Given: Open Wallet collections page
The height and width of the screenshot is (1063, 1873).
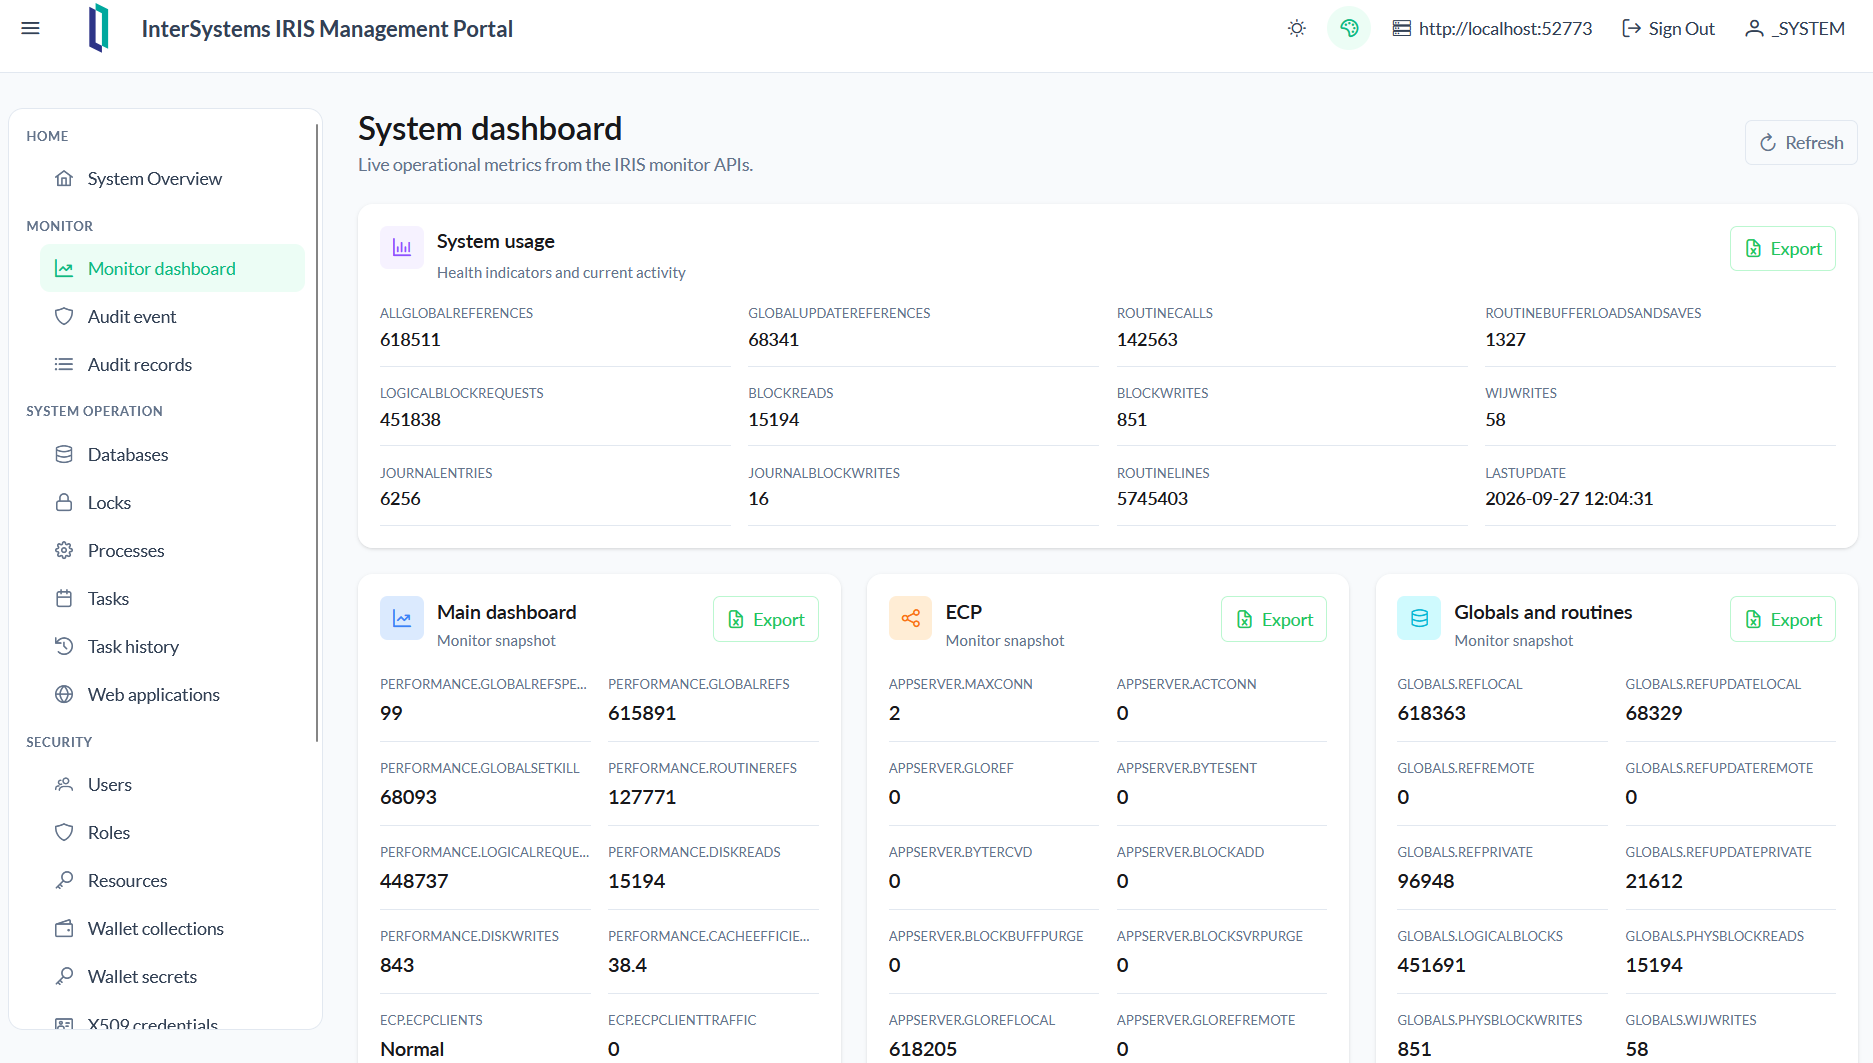Looking at the screenshot, I should (172, 928).
